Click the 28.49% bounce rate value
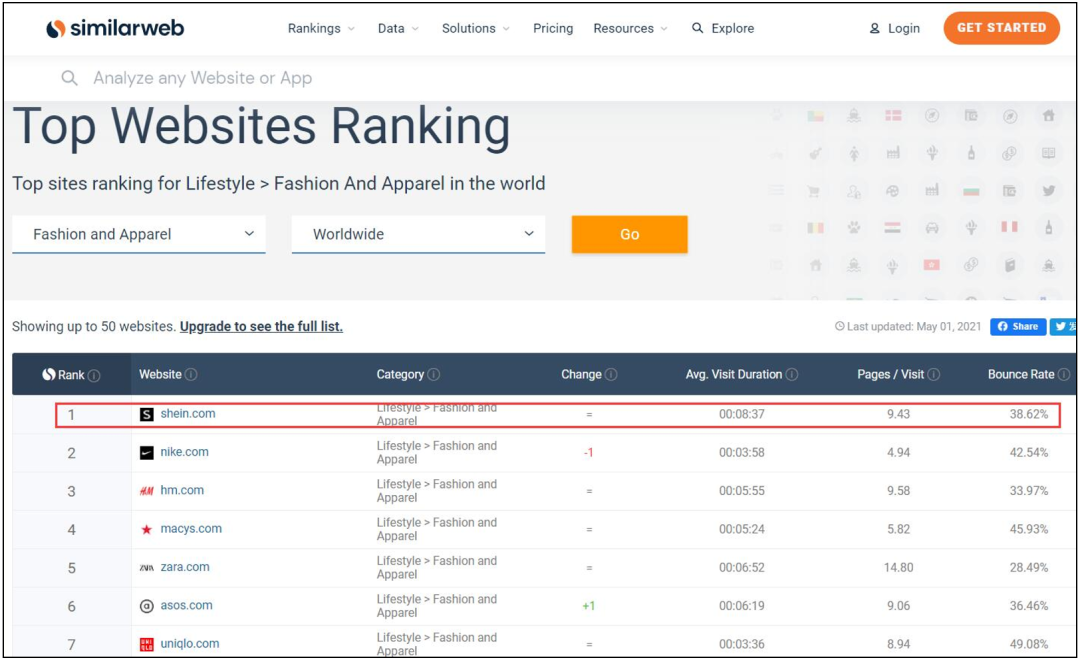 pos(1029,568)
